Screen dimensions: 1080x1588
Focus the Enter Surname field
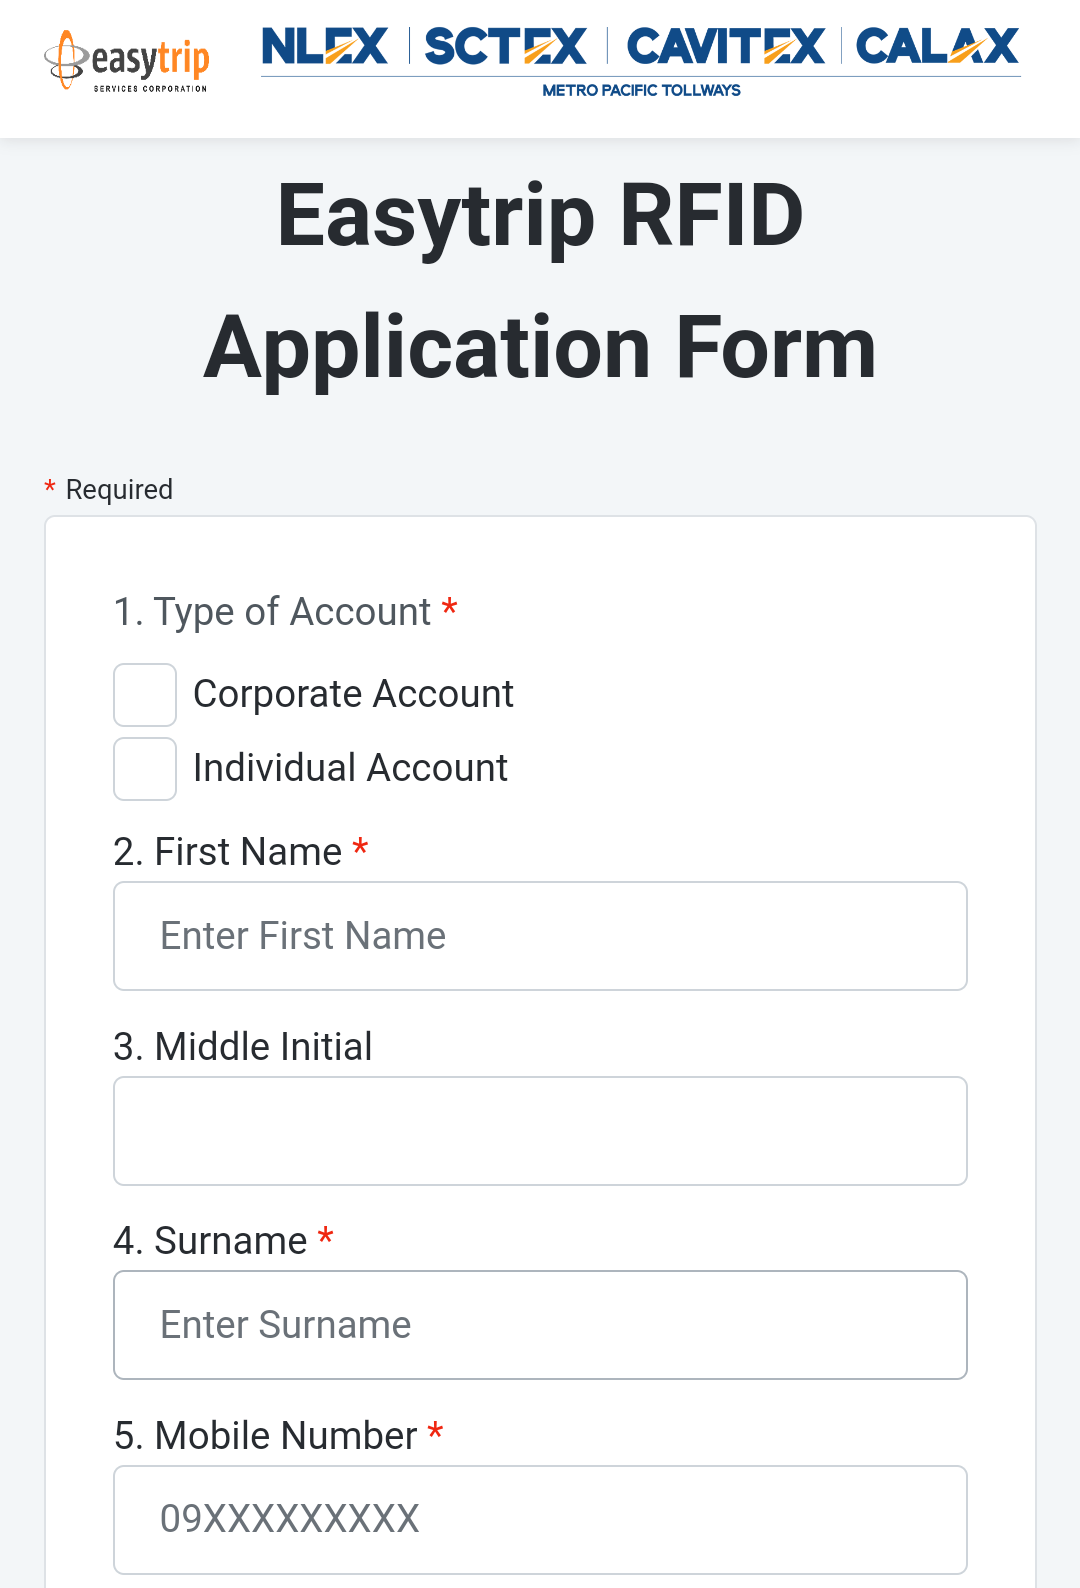(x=540, y=1325)
